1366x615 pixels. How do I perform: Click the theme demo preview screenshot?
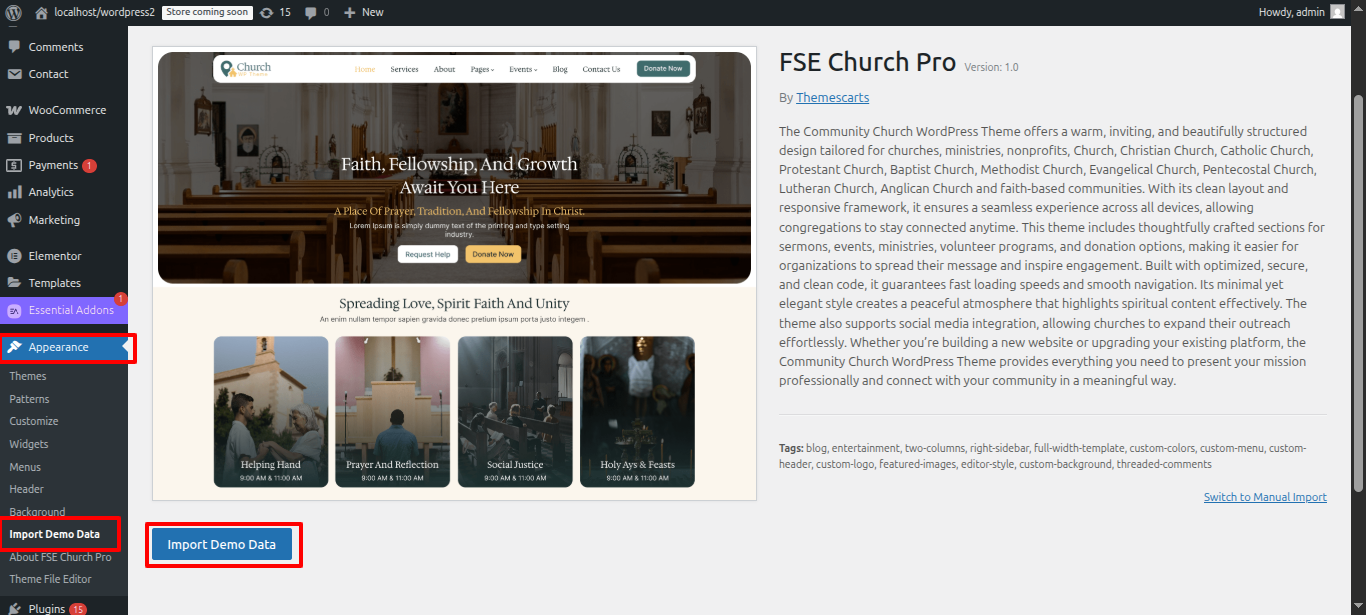tap(454, 272)
